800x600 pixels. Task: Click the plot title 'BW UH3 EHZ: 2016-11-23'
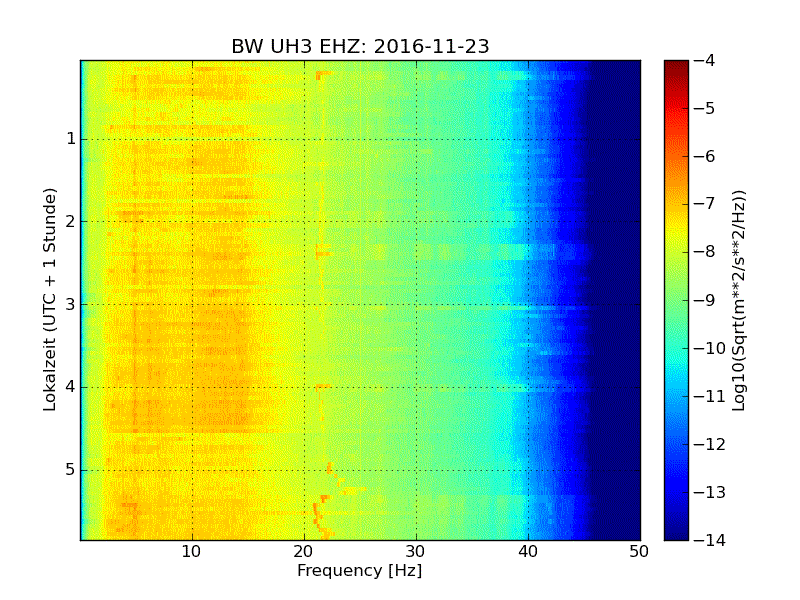click(x=360, y=46)
